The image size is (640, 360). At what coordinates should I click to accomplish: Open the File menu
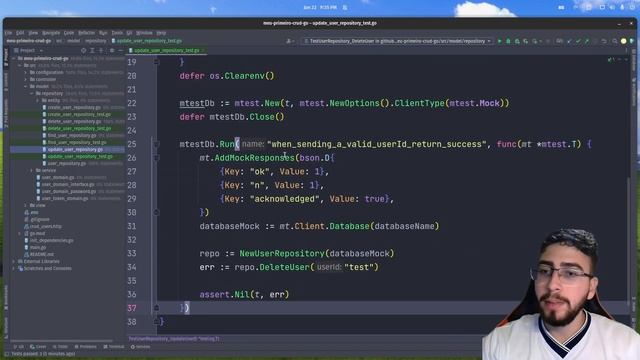[8, 33]
